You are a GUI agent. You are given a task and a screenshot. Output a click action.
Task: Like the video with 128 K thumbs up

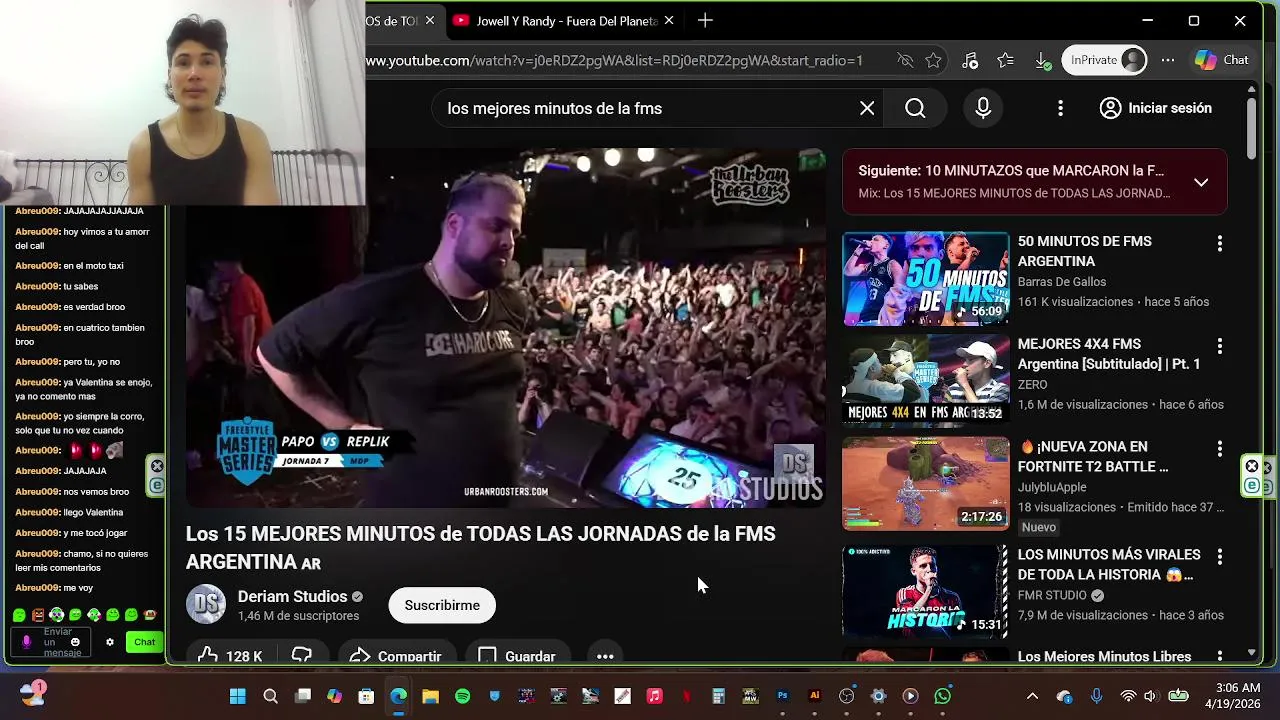230,655
